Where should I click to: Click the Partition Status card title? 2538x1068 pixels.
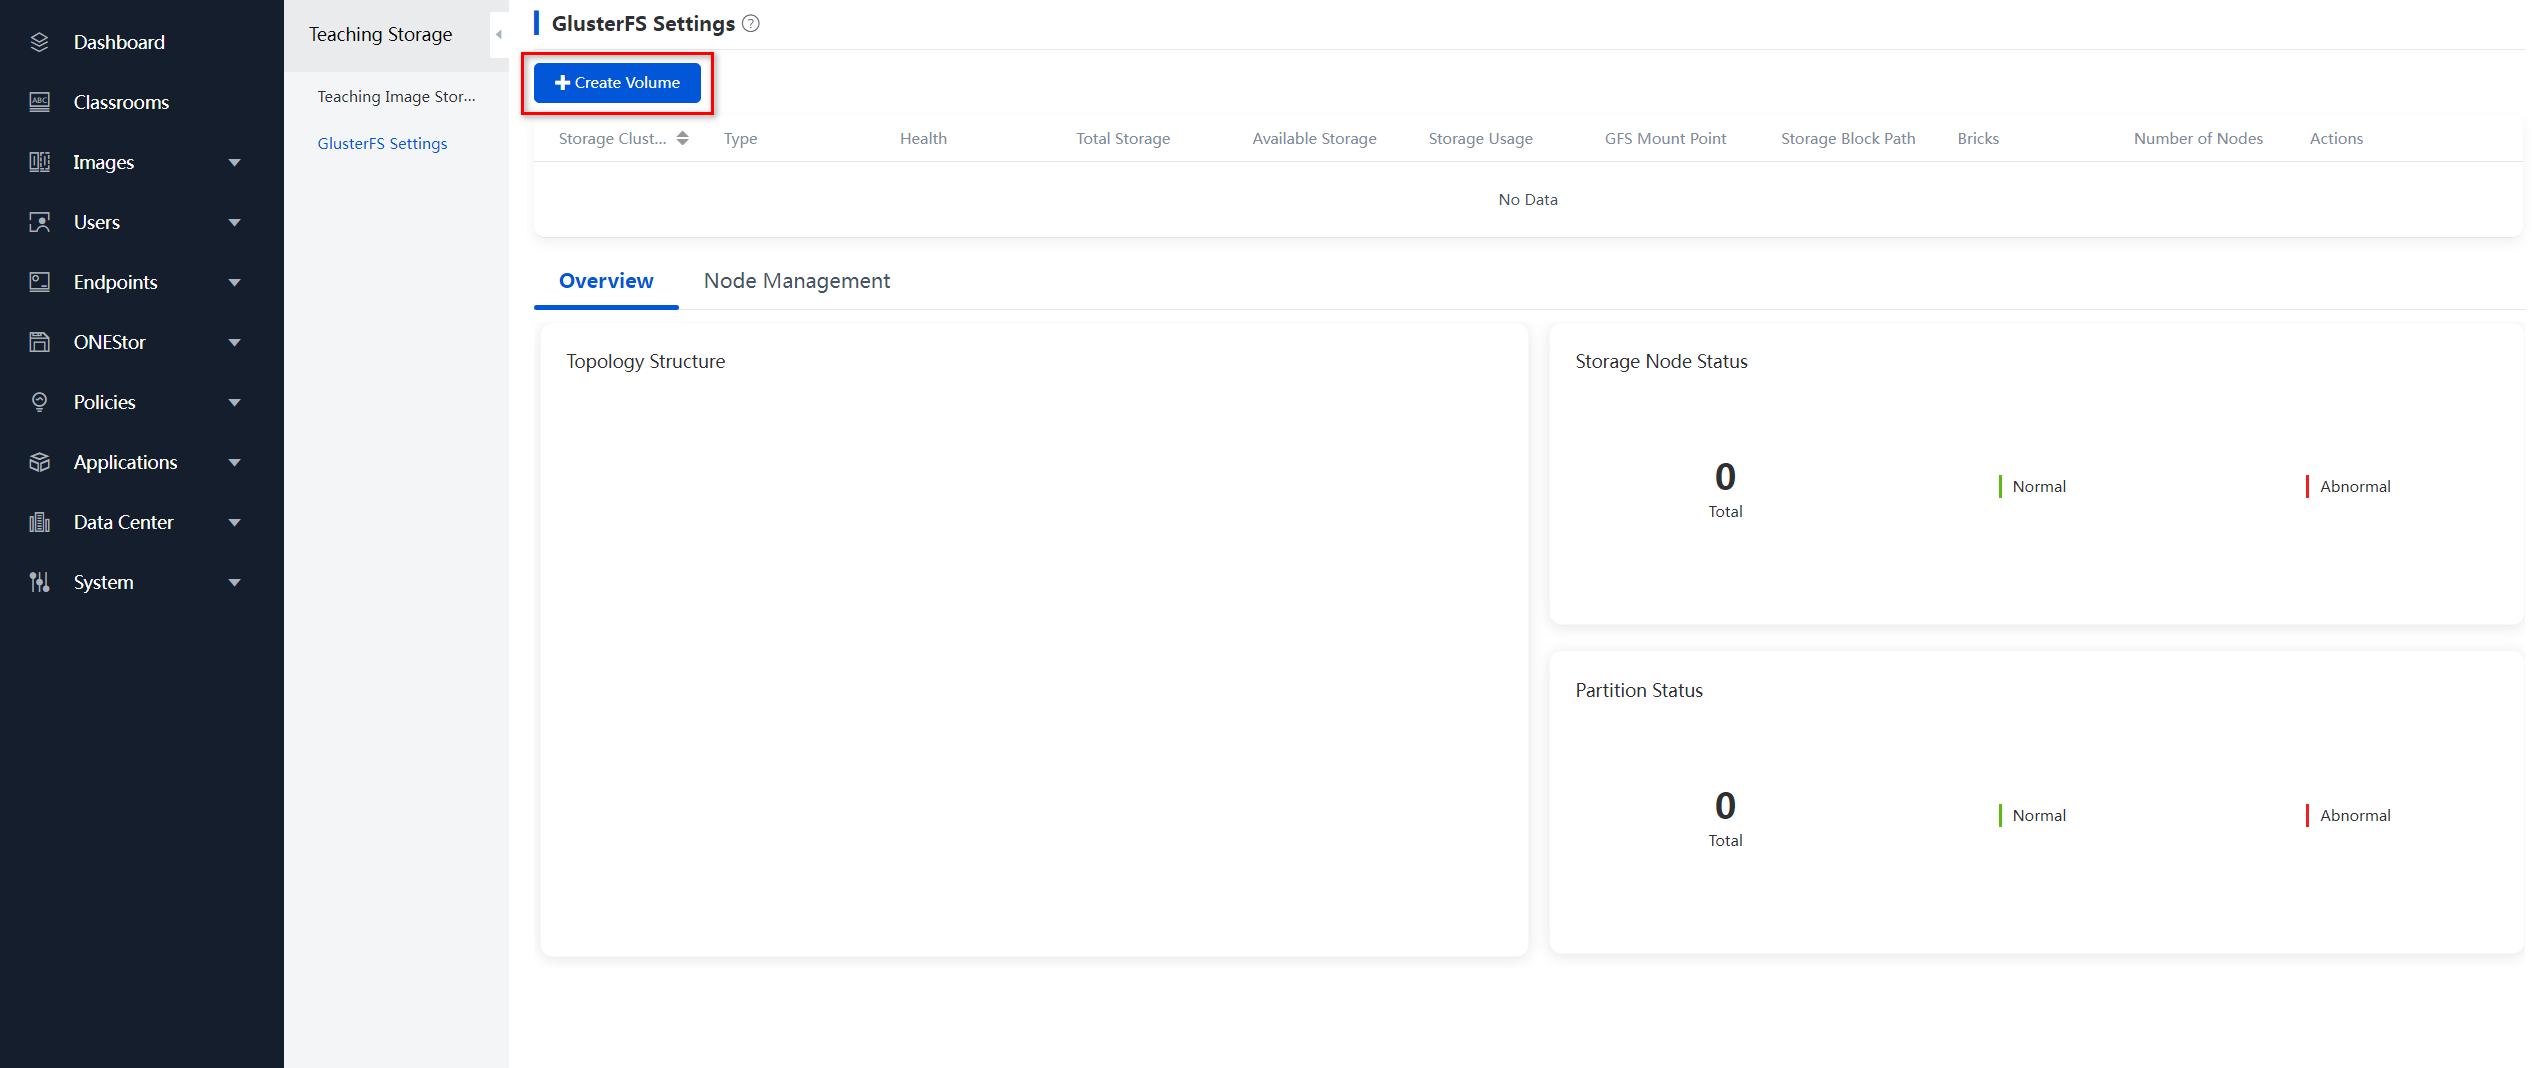click(x=1638, y=690)
